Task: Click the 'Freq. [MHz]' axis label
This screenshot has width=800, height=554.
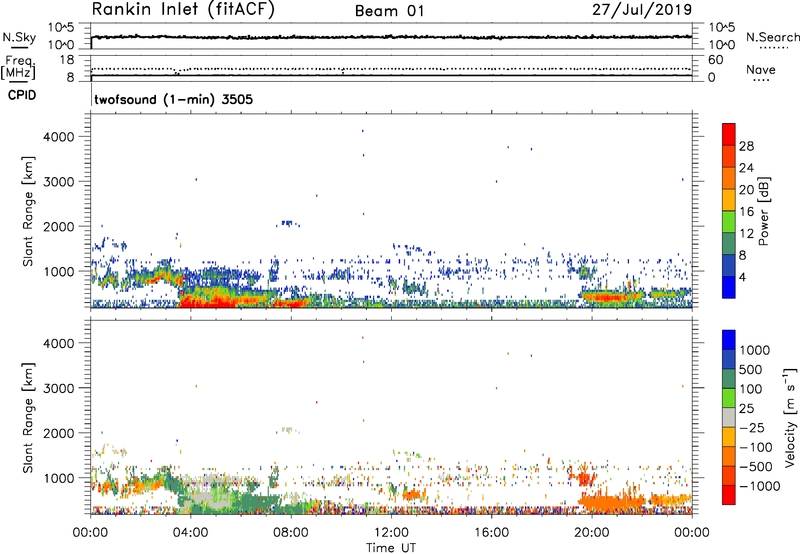Action: click(x=18, y=67)
